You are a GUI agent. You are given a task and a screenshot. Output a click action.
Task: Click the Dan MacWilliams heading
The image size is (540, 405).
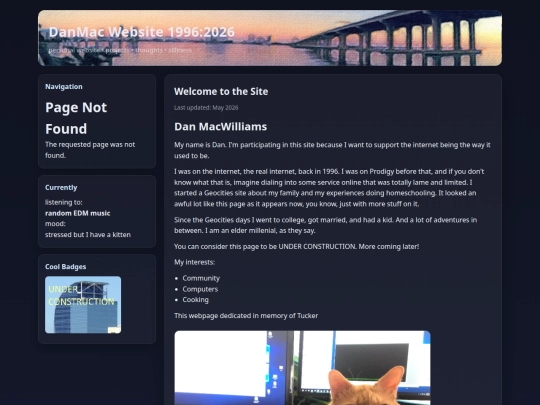click(x=220, y=127)
